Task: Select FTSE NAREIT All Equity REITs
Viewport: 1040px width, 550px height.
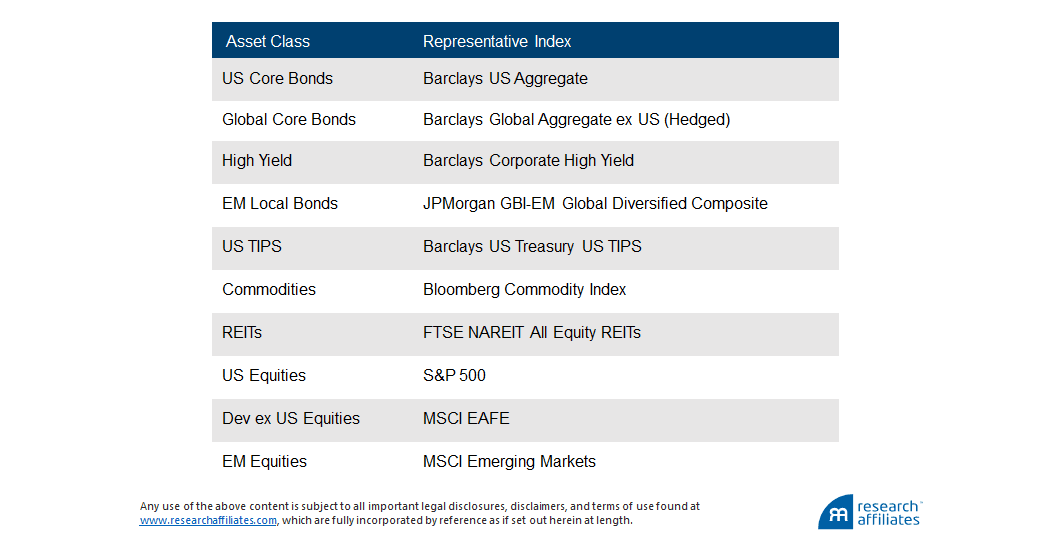Action: click(531, 332)
